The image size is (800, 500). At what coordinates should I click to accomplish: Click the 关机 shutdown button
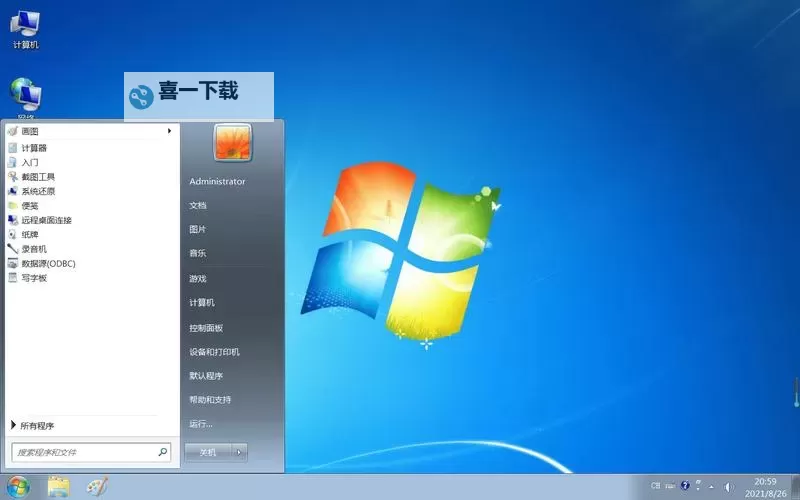pyautogui.click(x=208, y=452)
